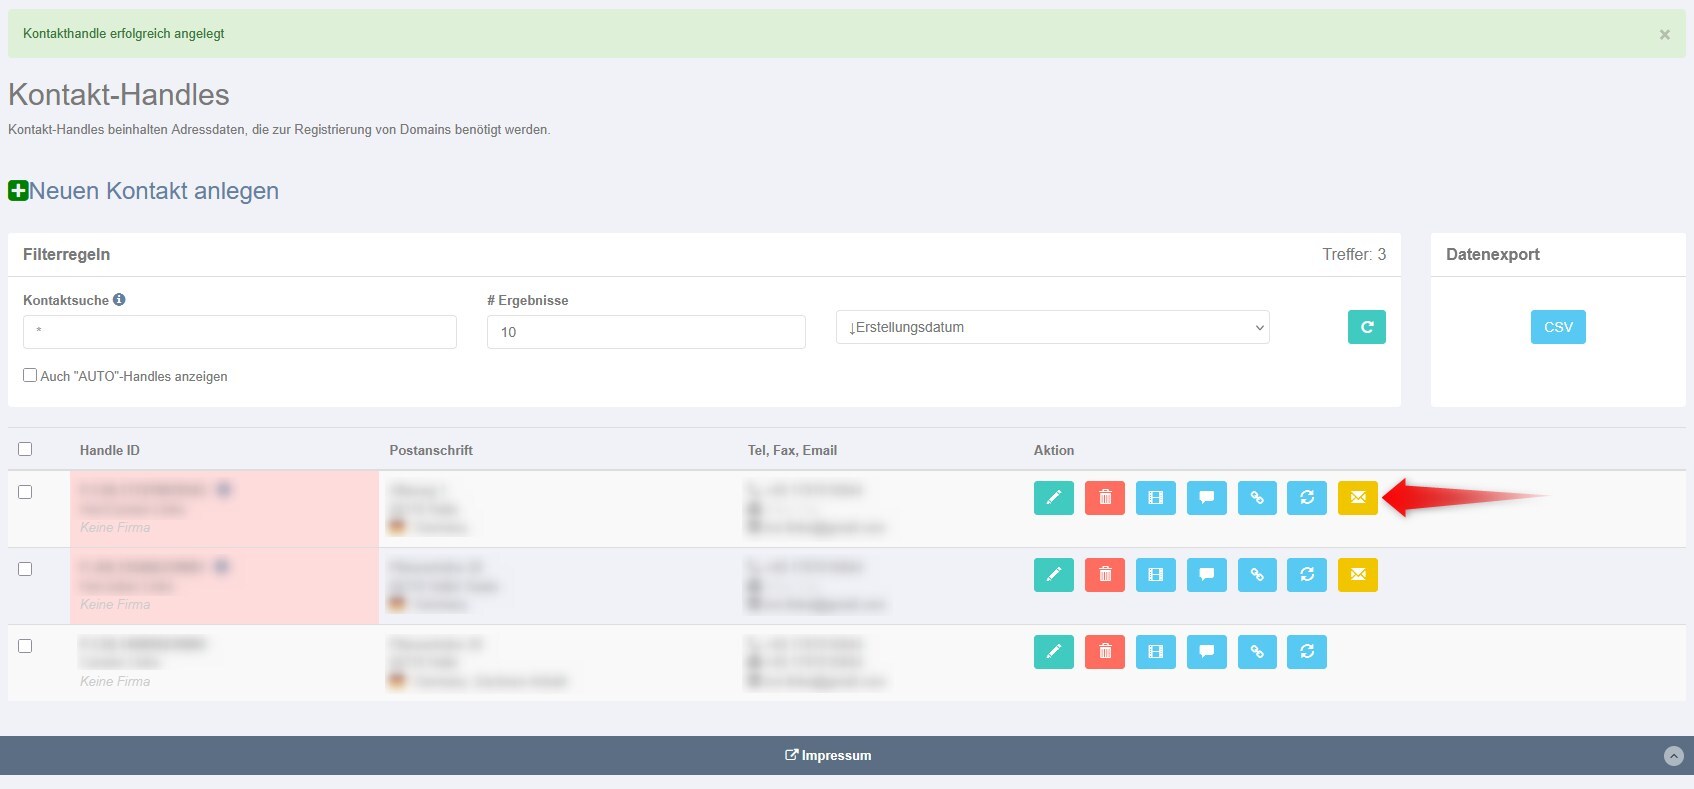The width and height of the screenshot is (1694, 789).
Task: Dismiss the green success notification
Action: (1664, 35)
